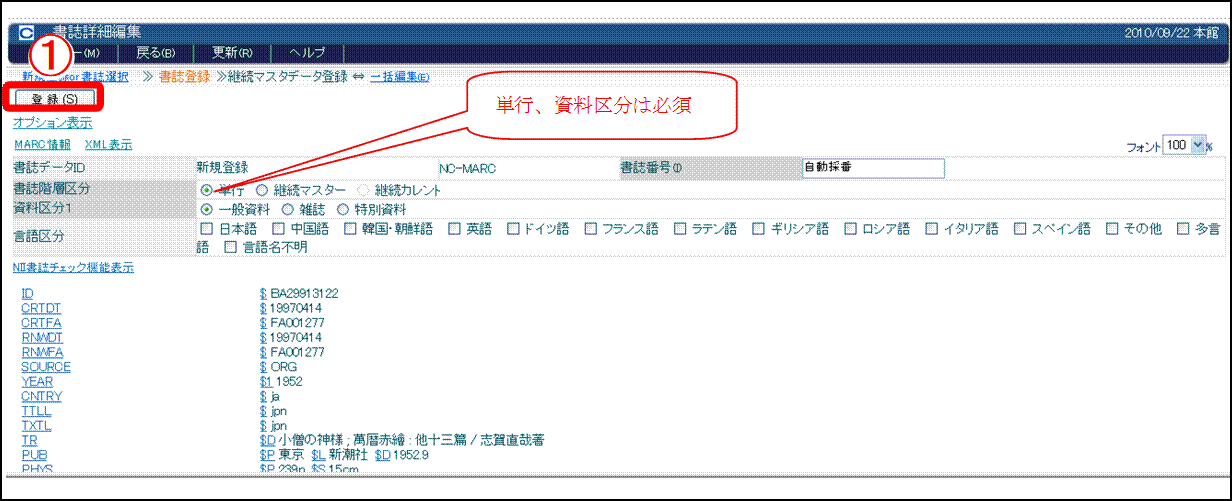Open the ヘルプ menu
This screenshot has height=501, width=1232.
click(306, 53)
